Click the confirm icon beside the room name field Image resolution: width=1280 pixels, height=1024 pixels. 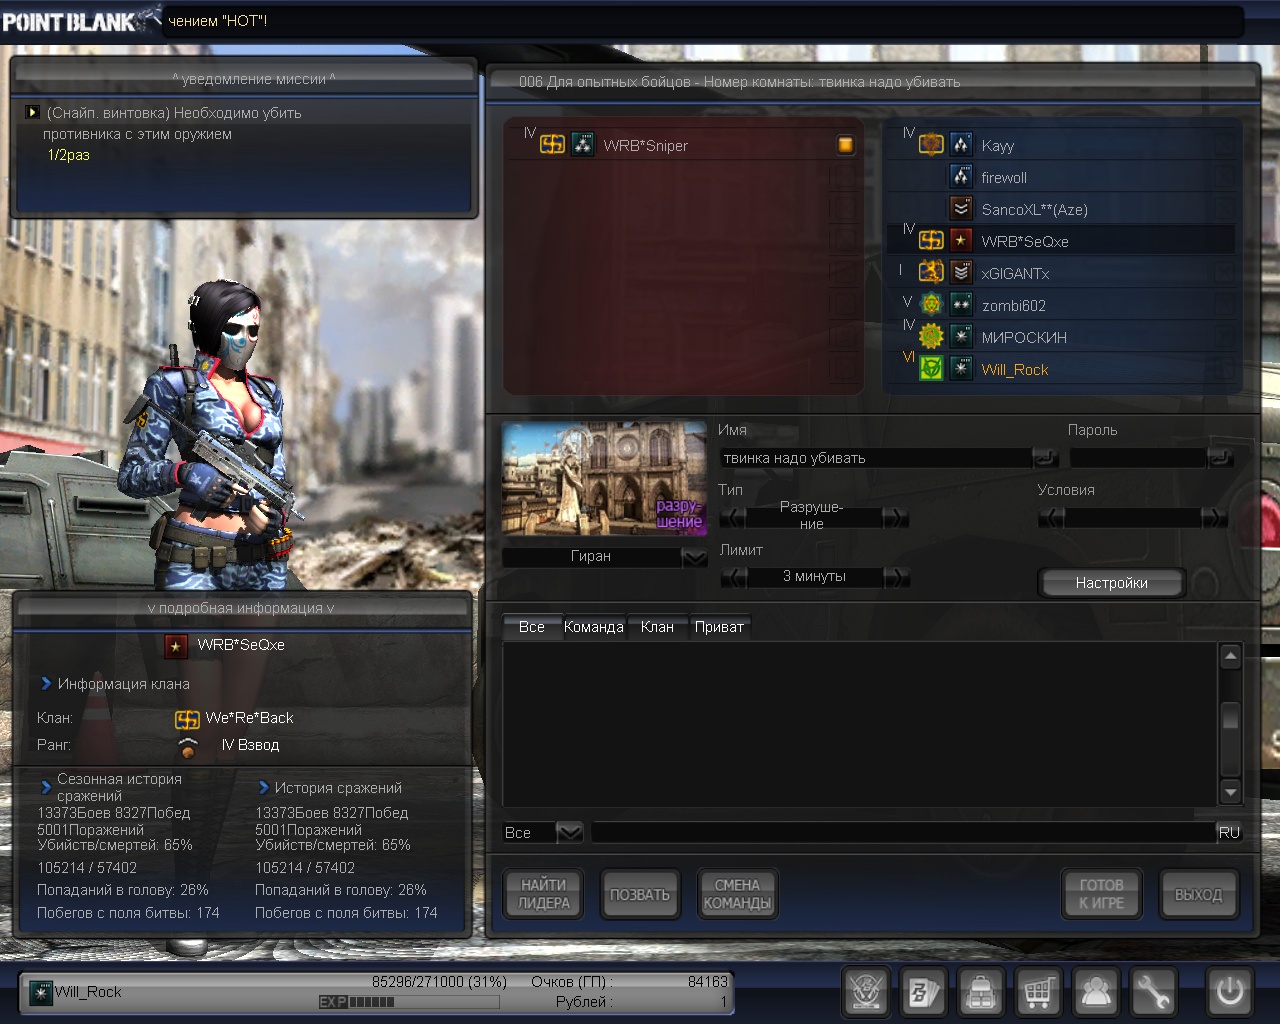coord(1045,458)
